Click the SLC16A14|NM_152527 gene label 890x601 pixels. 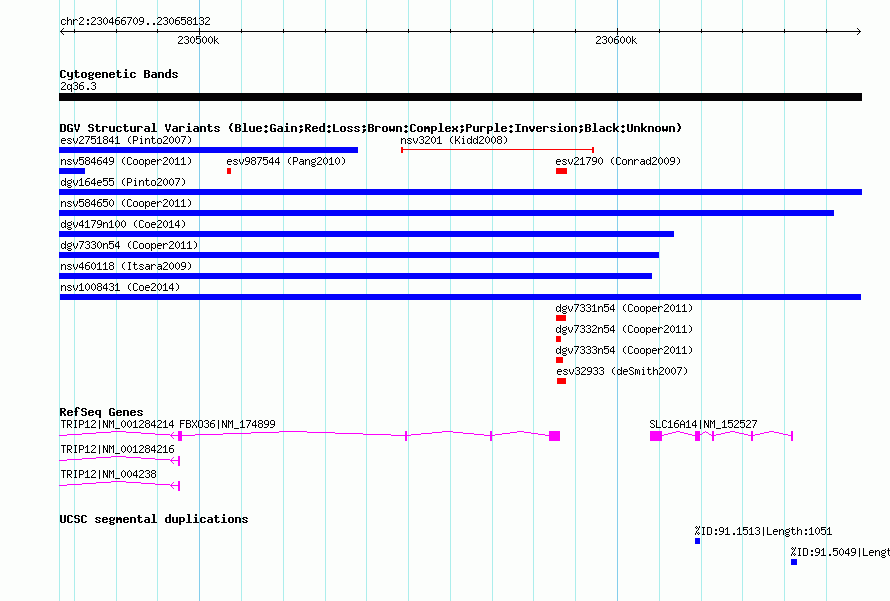[703, 424]
